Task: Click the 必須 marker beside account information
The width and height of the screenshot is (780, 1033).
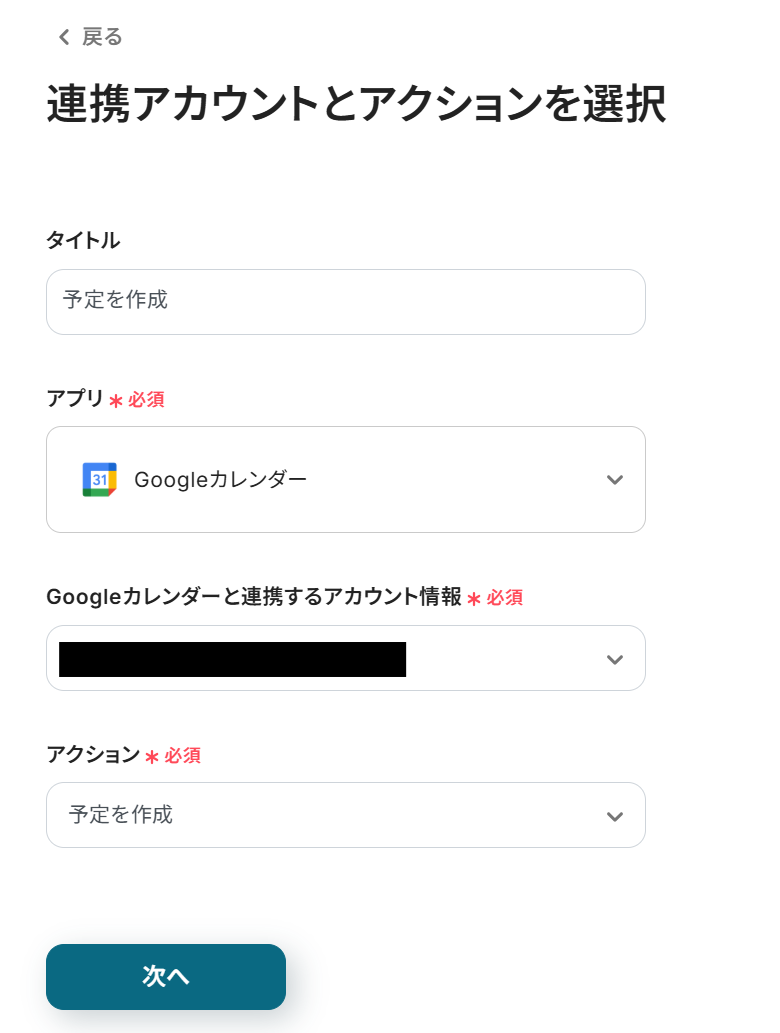Action: (505, 598)
